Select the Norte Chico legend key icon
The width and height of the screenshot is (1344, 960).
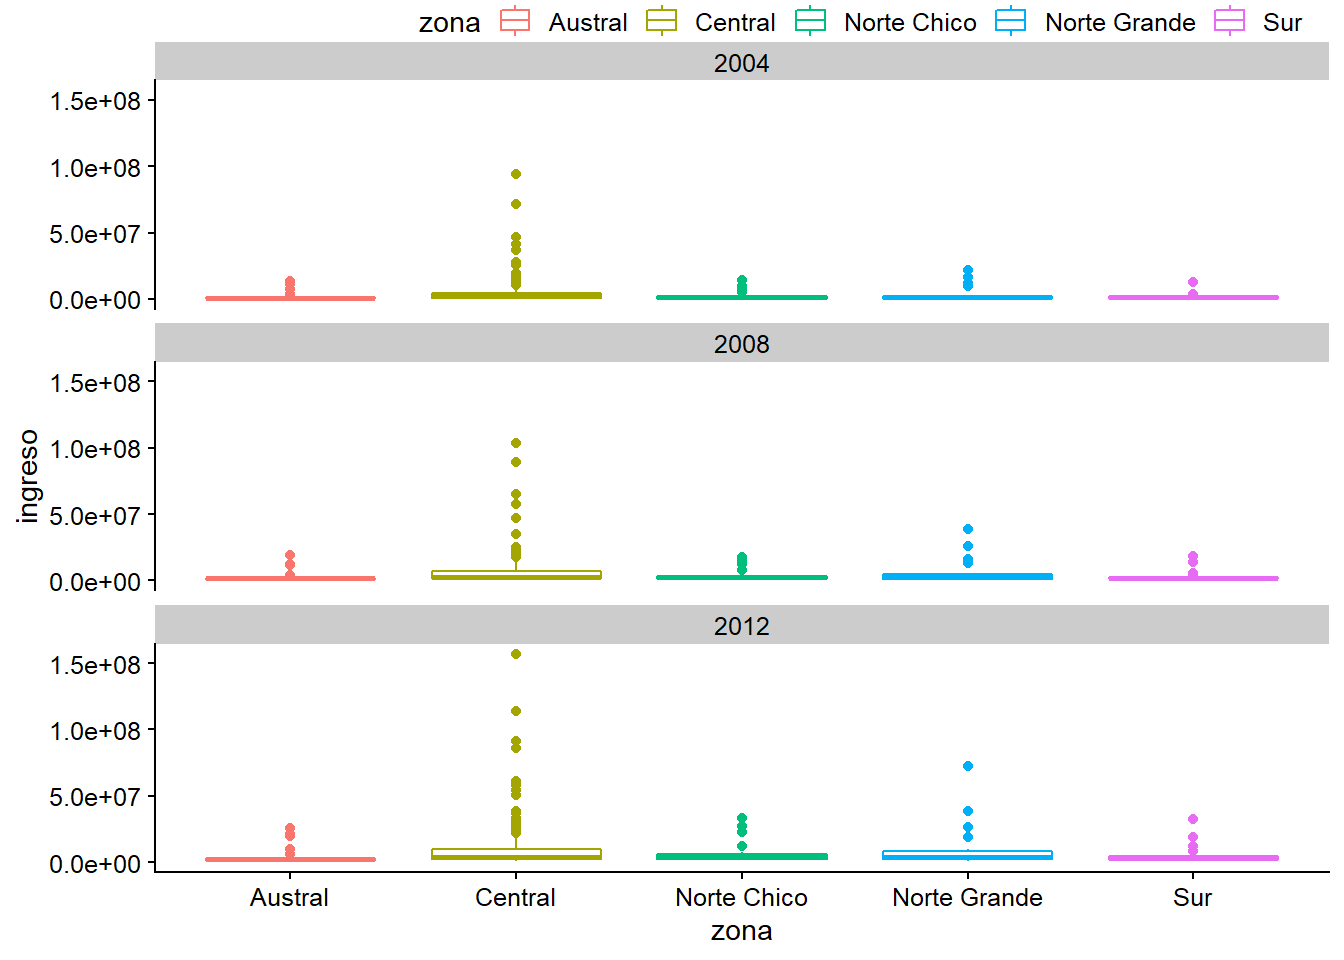(810, 21)
